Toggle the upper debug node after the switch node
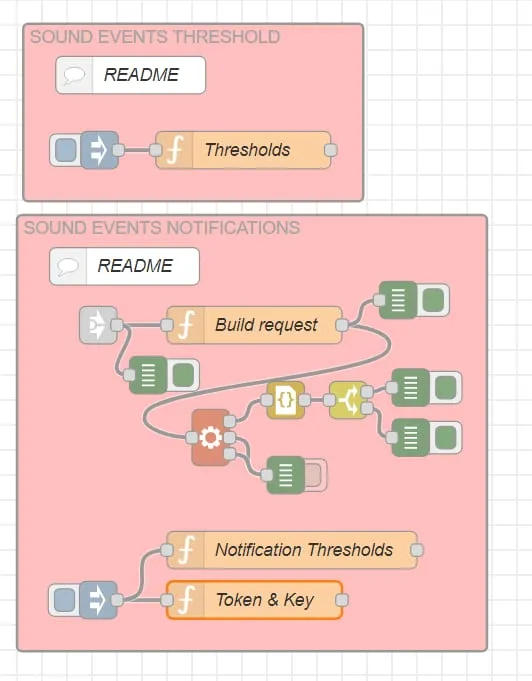Screen dimensions: 532x681 click(x=446, y=387)
